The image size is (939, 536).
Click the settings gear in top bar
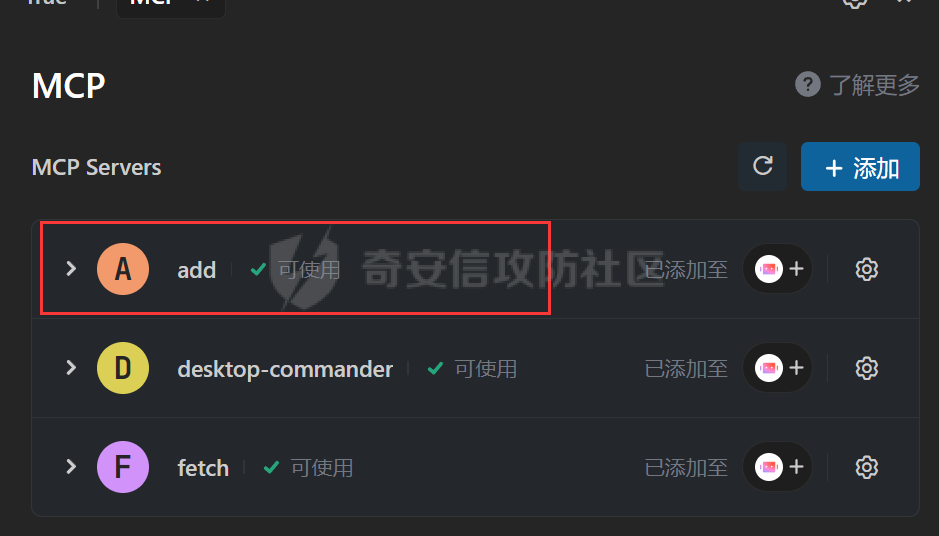(x=855, y=3)
